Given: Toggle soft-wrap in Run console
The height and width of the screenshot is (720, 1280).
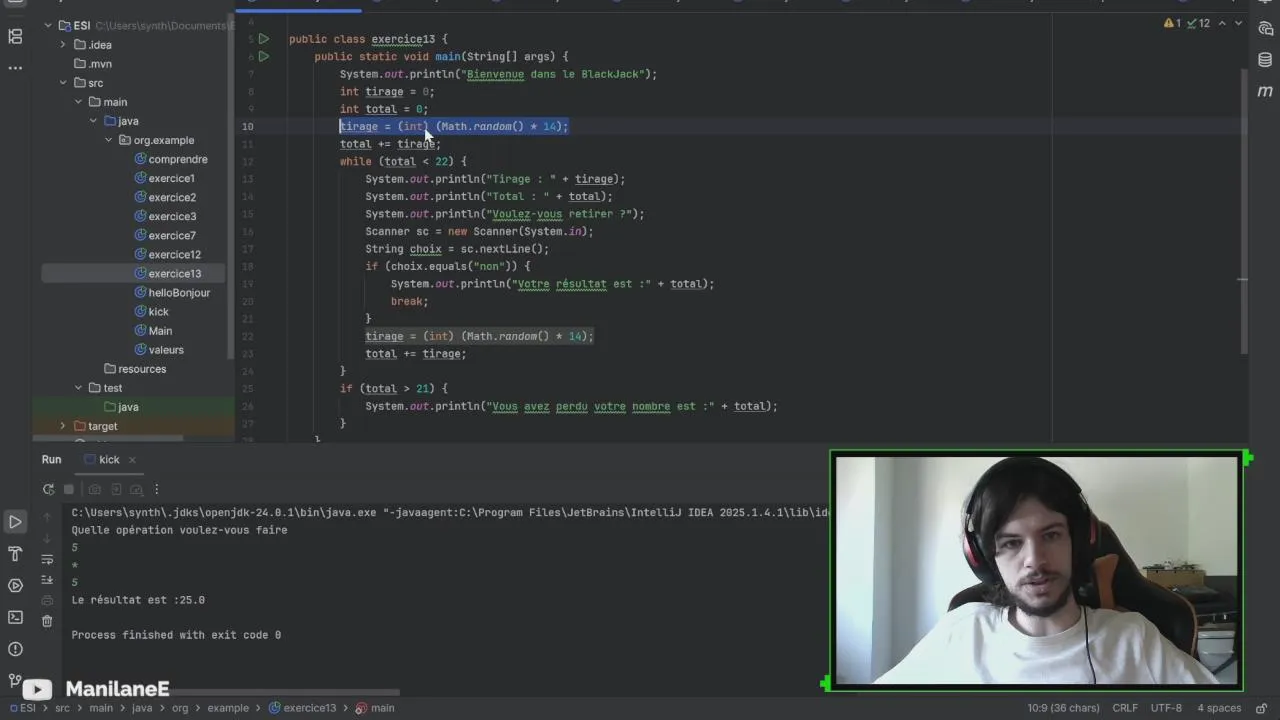Looking at the screenshot, I should click(x=47, y=561).
